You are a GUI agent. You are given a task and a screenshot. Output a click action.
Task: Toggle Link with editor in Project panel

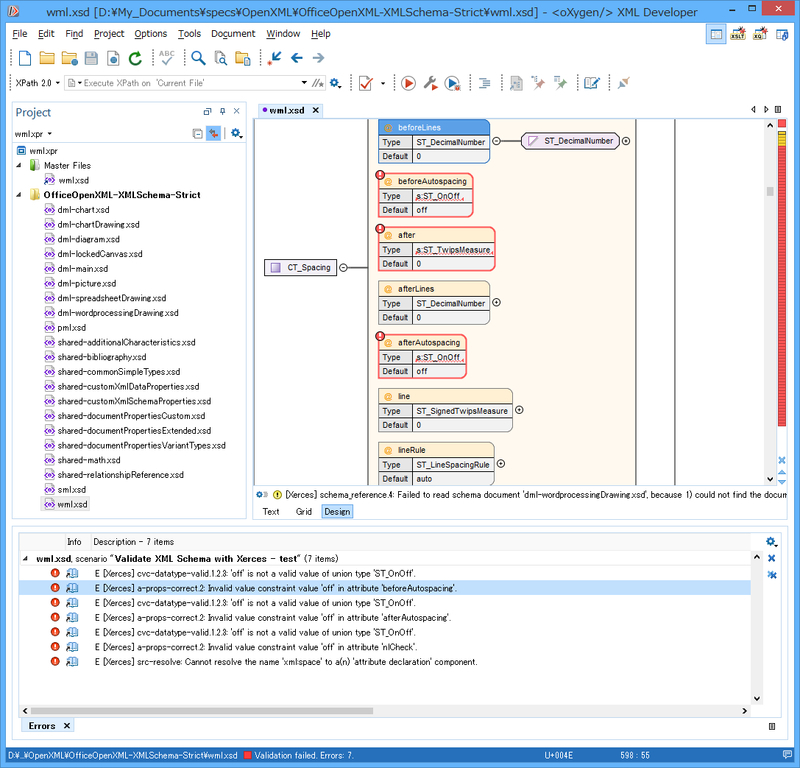[214, 132]
